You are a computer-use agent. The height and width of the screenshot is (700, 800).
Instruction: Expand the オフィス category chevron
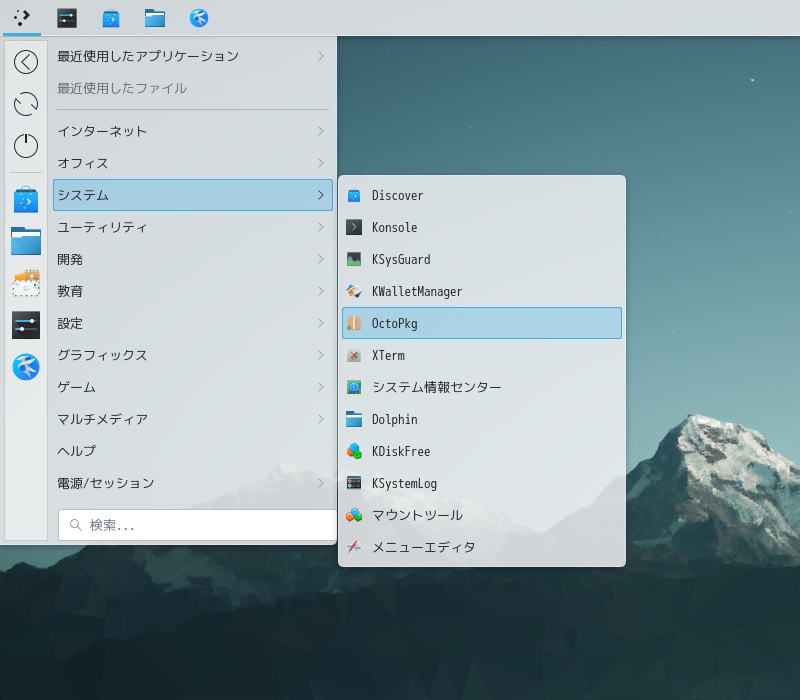[320, 163]
